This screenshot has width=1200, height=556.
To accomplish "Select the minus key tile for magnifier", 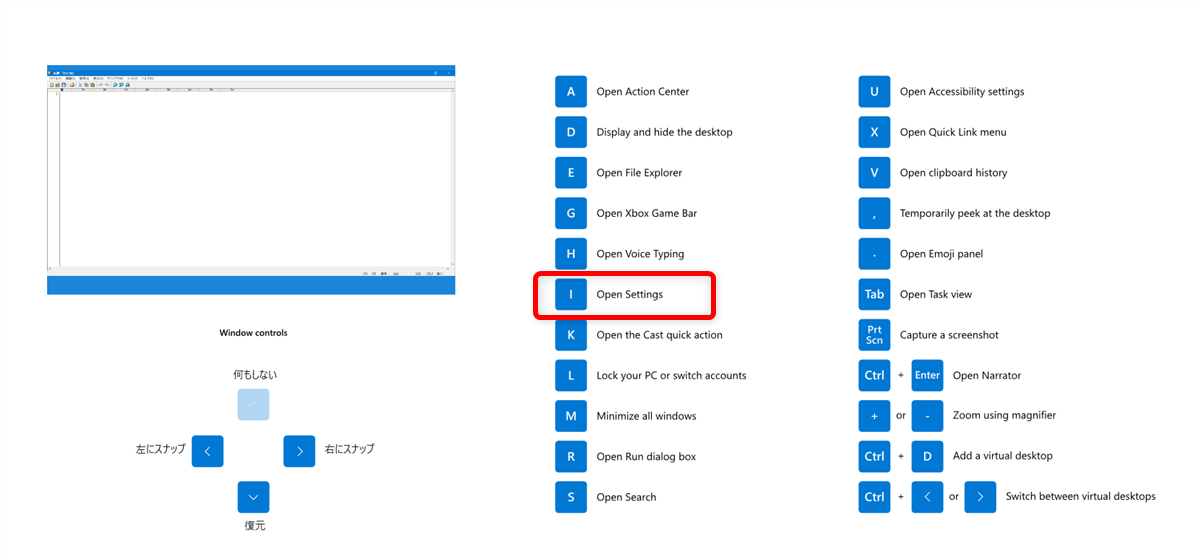I will 927,416.
